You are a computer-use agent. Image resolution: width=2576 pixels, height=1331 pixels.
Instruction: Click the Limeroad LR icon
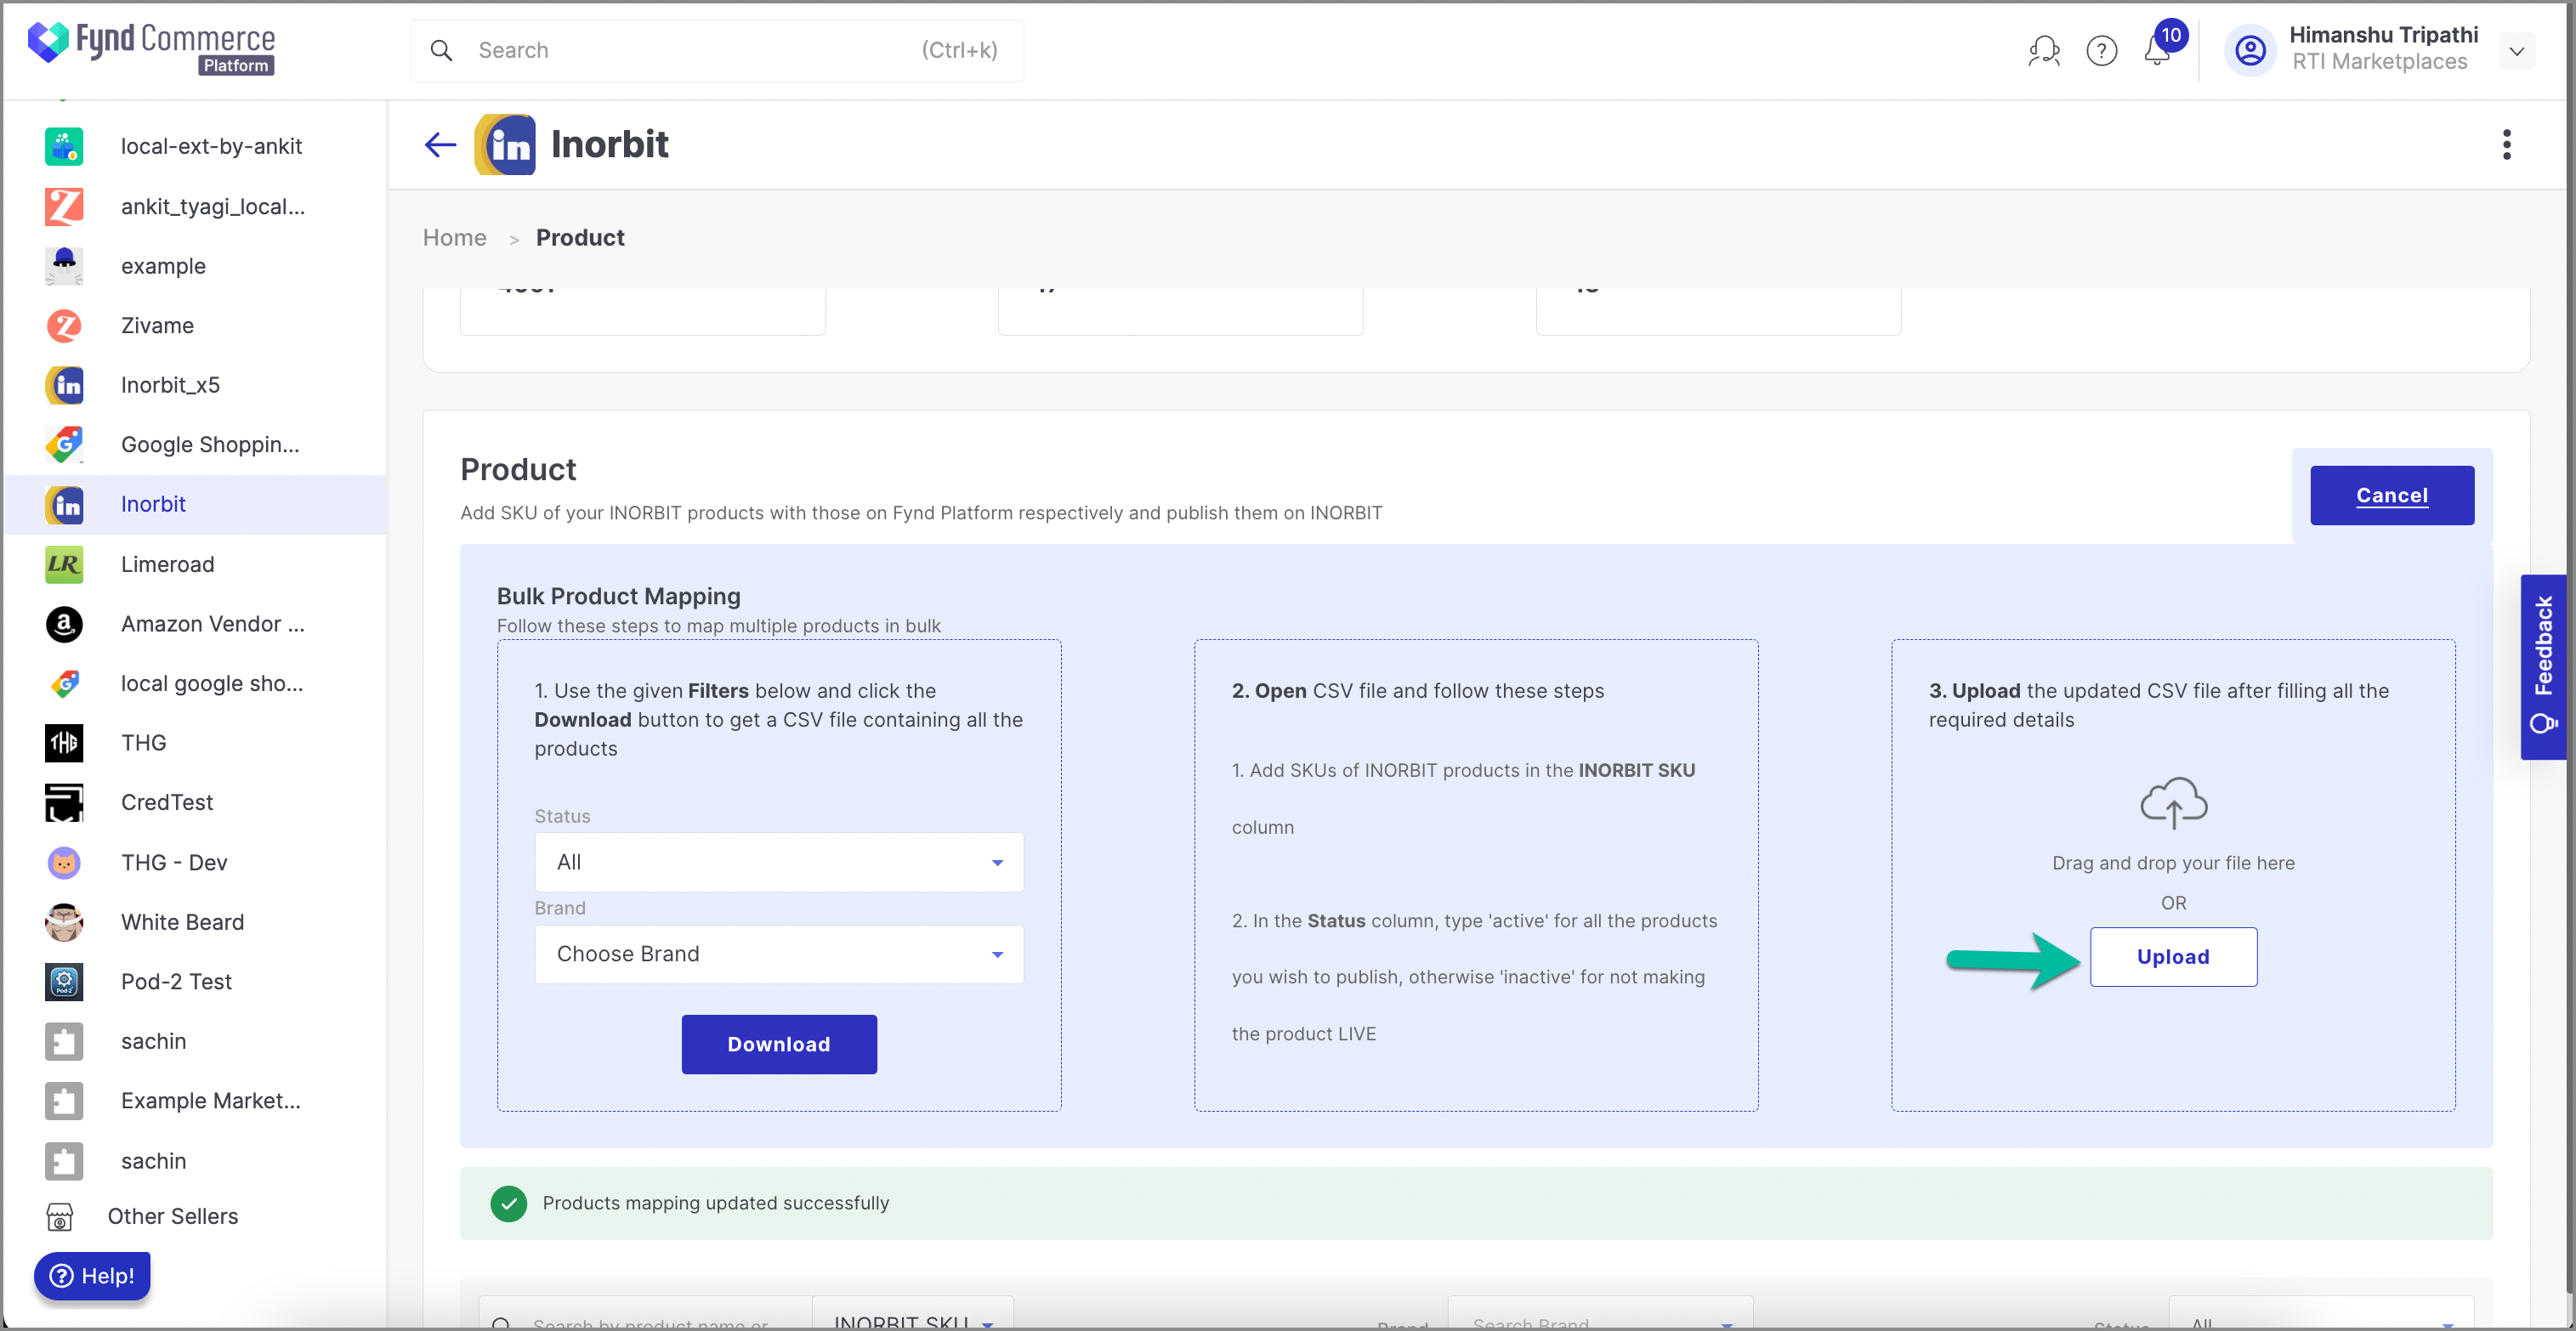click(x=64, y=564)
